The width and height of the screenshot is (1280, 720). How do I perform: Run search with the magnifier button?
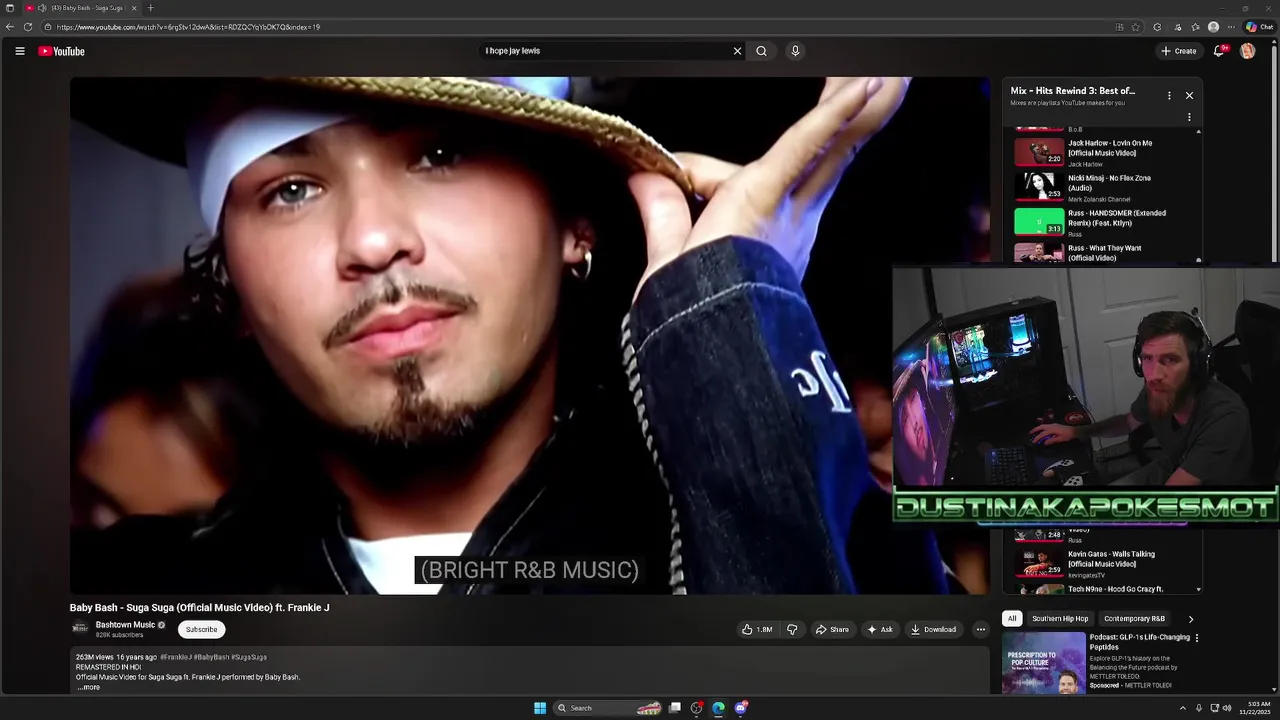(761, 51)
